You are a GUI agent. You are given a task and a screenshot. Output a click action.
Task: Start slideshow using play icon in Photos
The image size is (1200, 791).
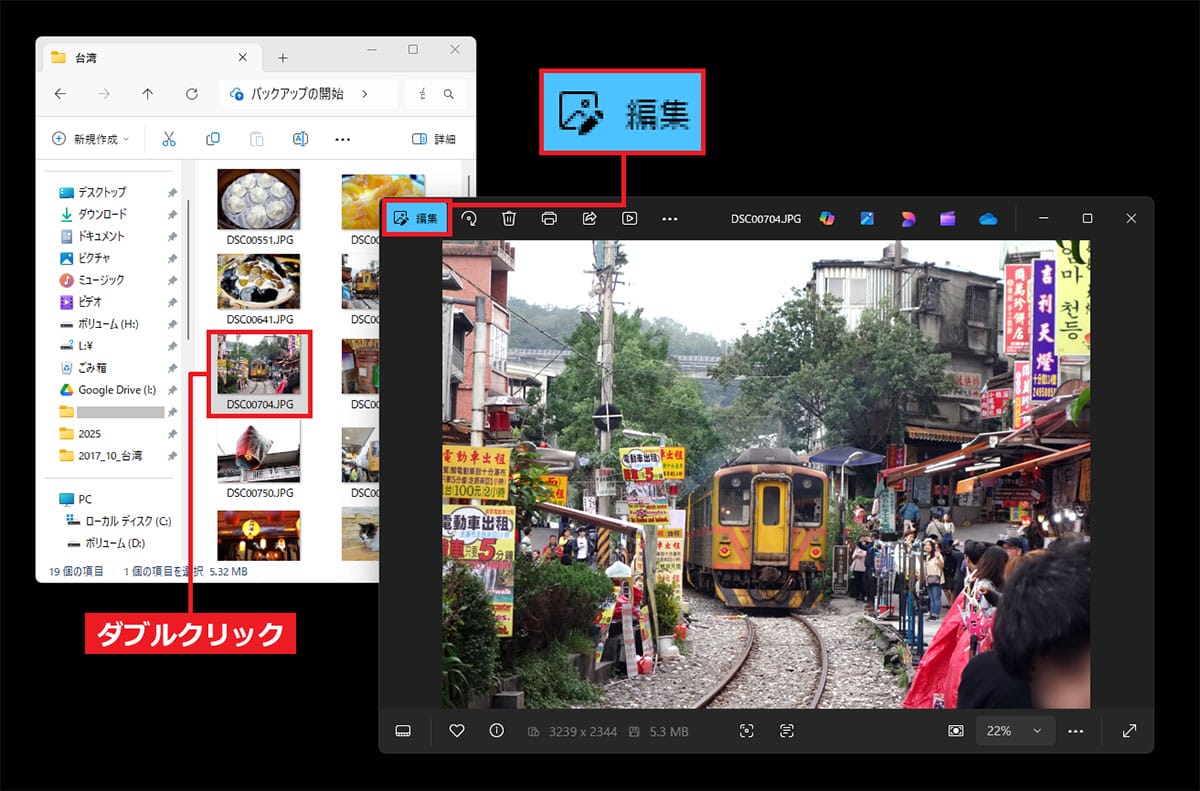629,218
